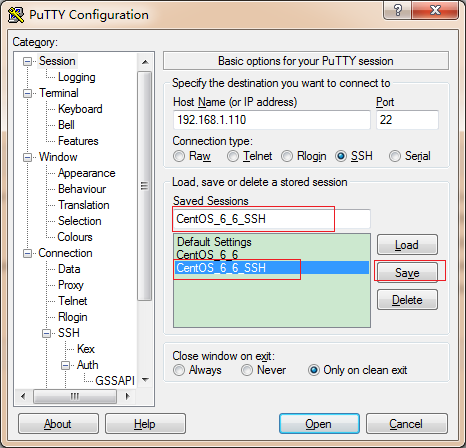Collapse the Connection tree node

pos(27,253)
